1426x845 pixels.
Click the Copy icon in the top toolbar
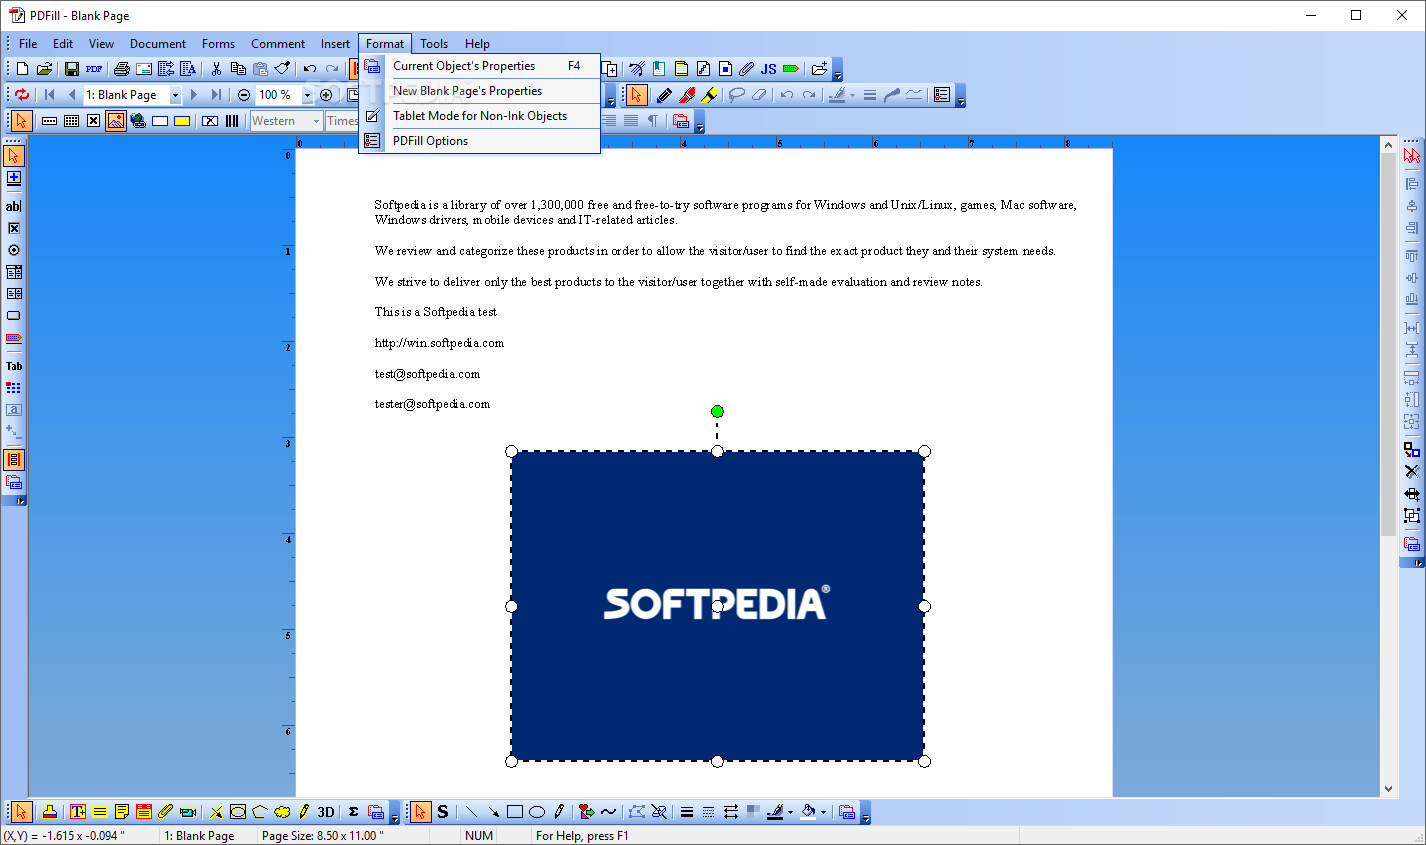[x=238, y=69]
